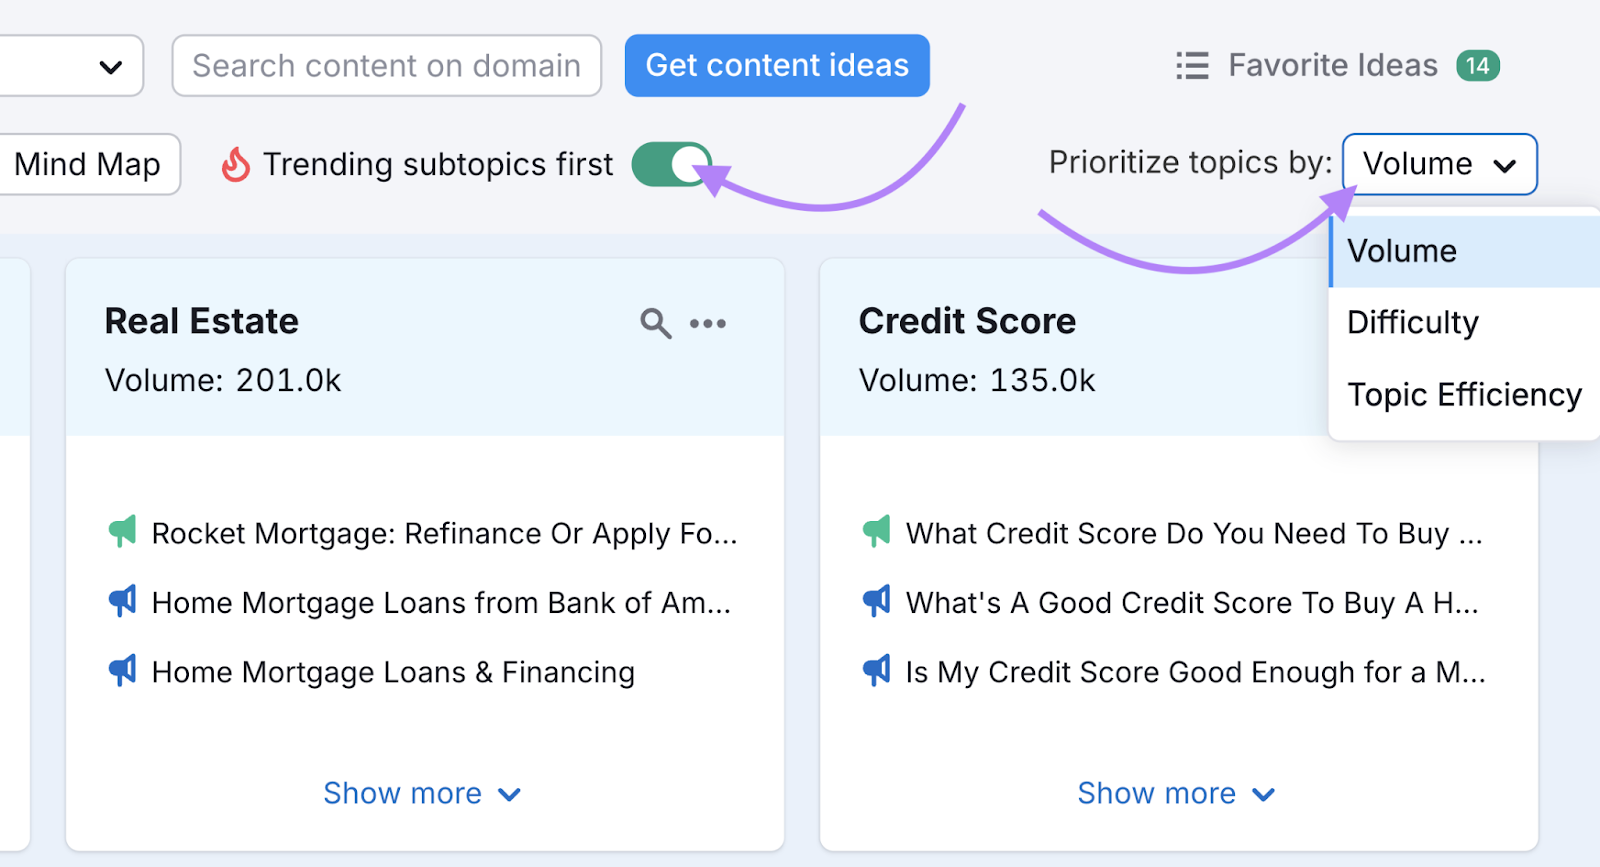1600x867 pixels.
Task: Switch to the Mind Map view
Action: (88, 164)
